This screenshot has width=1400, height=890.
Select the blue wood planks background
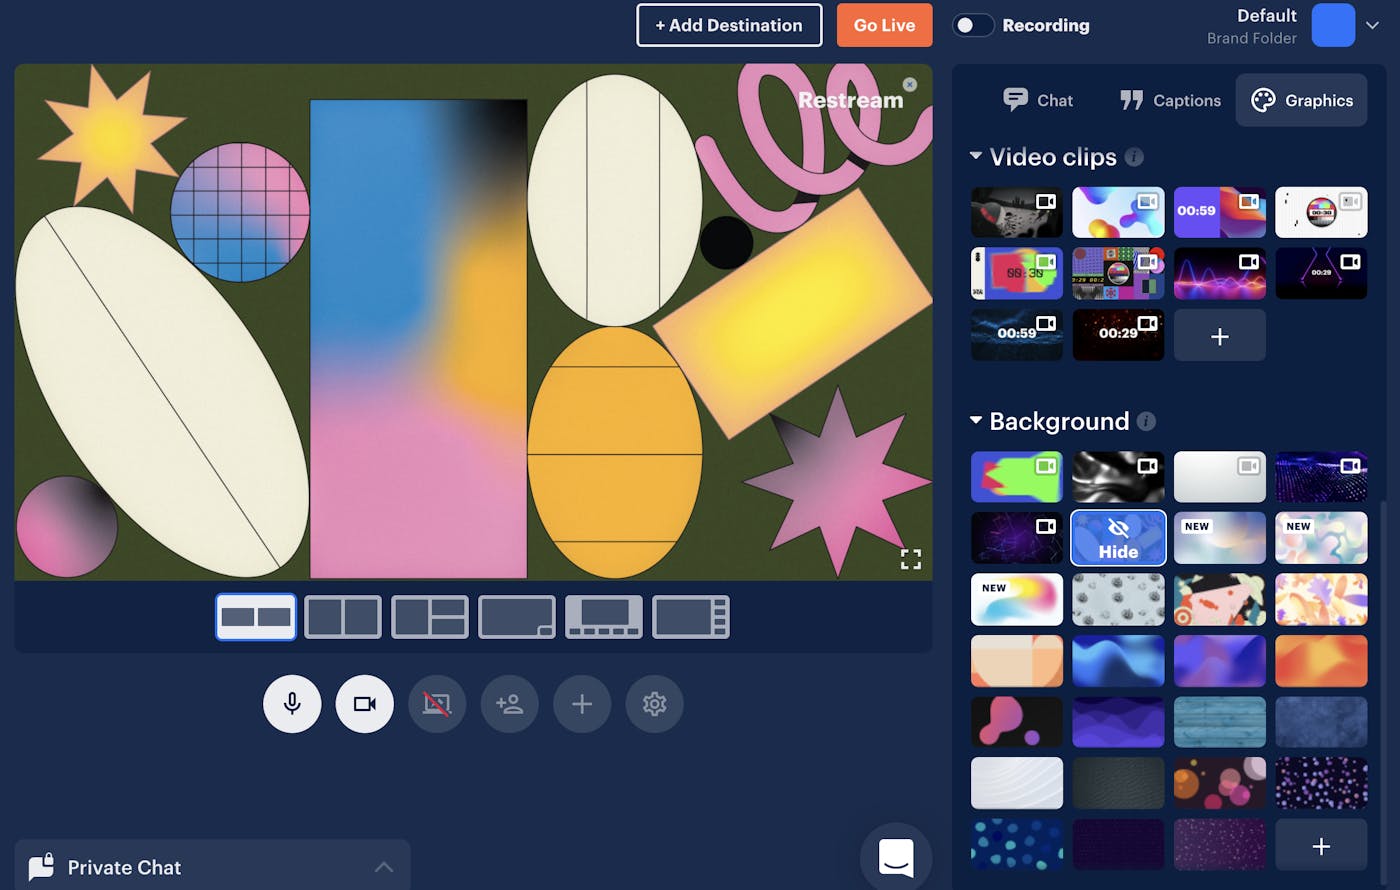pyautogui.click(x=1220, y=722)
